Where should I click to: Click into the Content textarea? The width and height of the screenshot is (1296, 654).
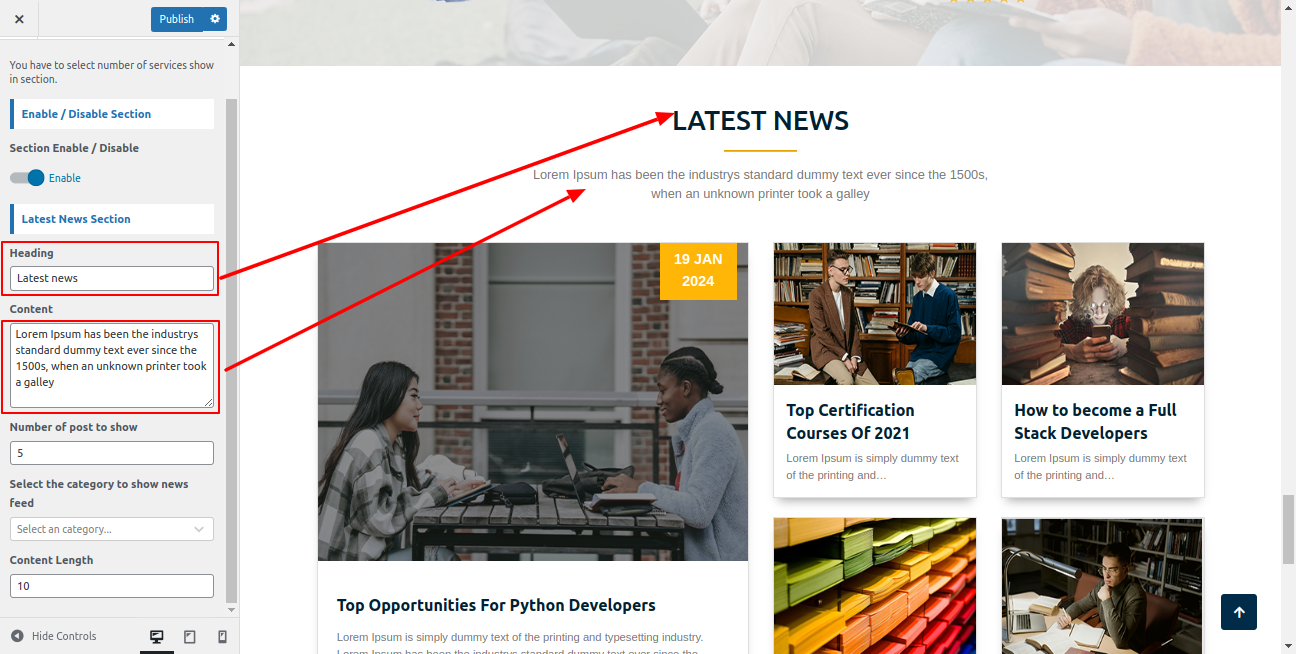point(112,365)
